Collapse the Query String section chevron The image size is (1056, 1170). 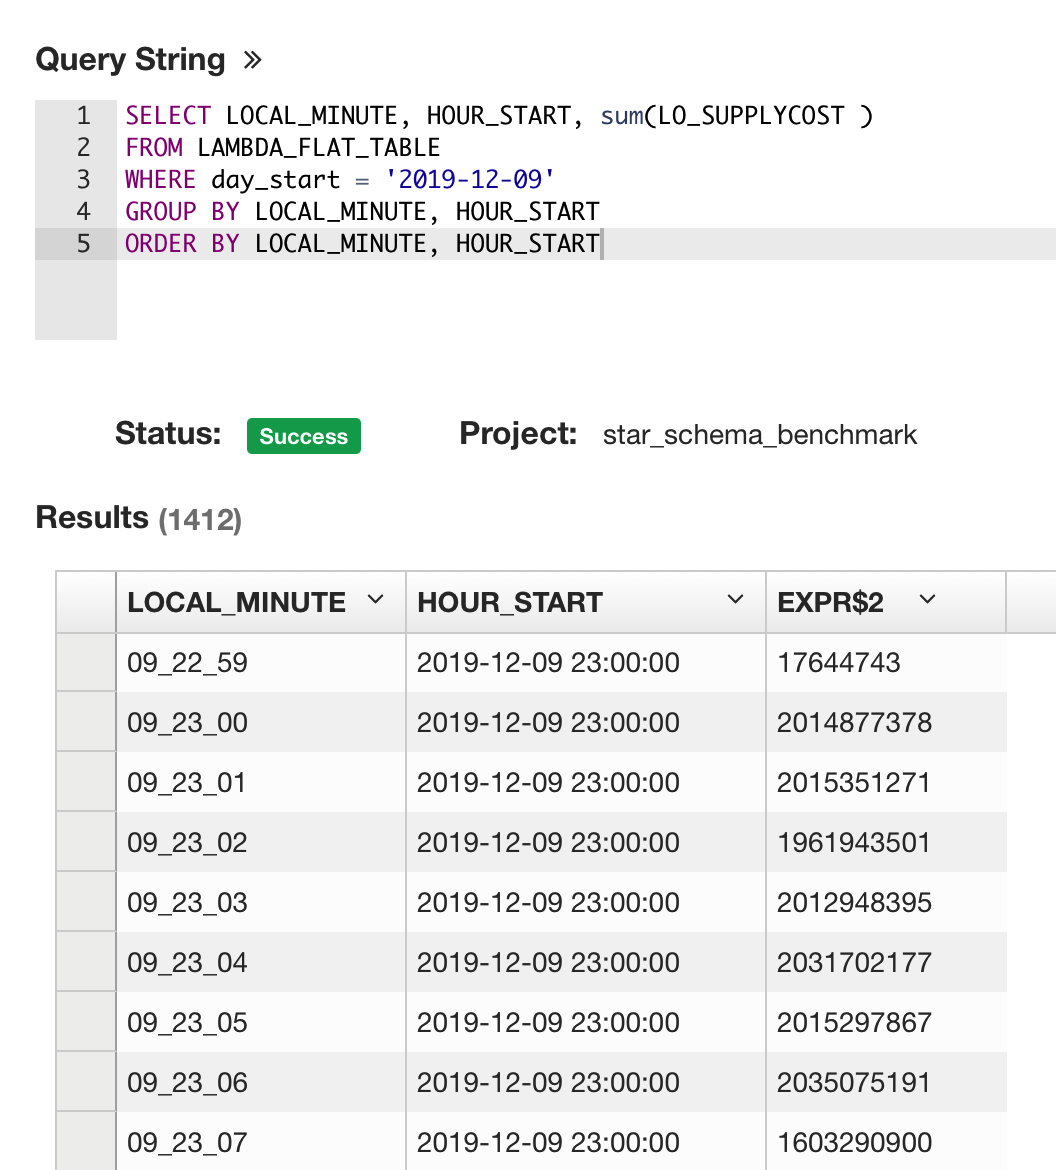252,60
